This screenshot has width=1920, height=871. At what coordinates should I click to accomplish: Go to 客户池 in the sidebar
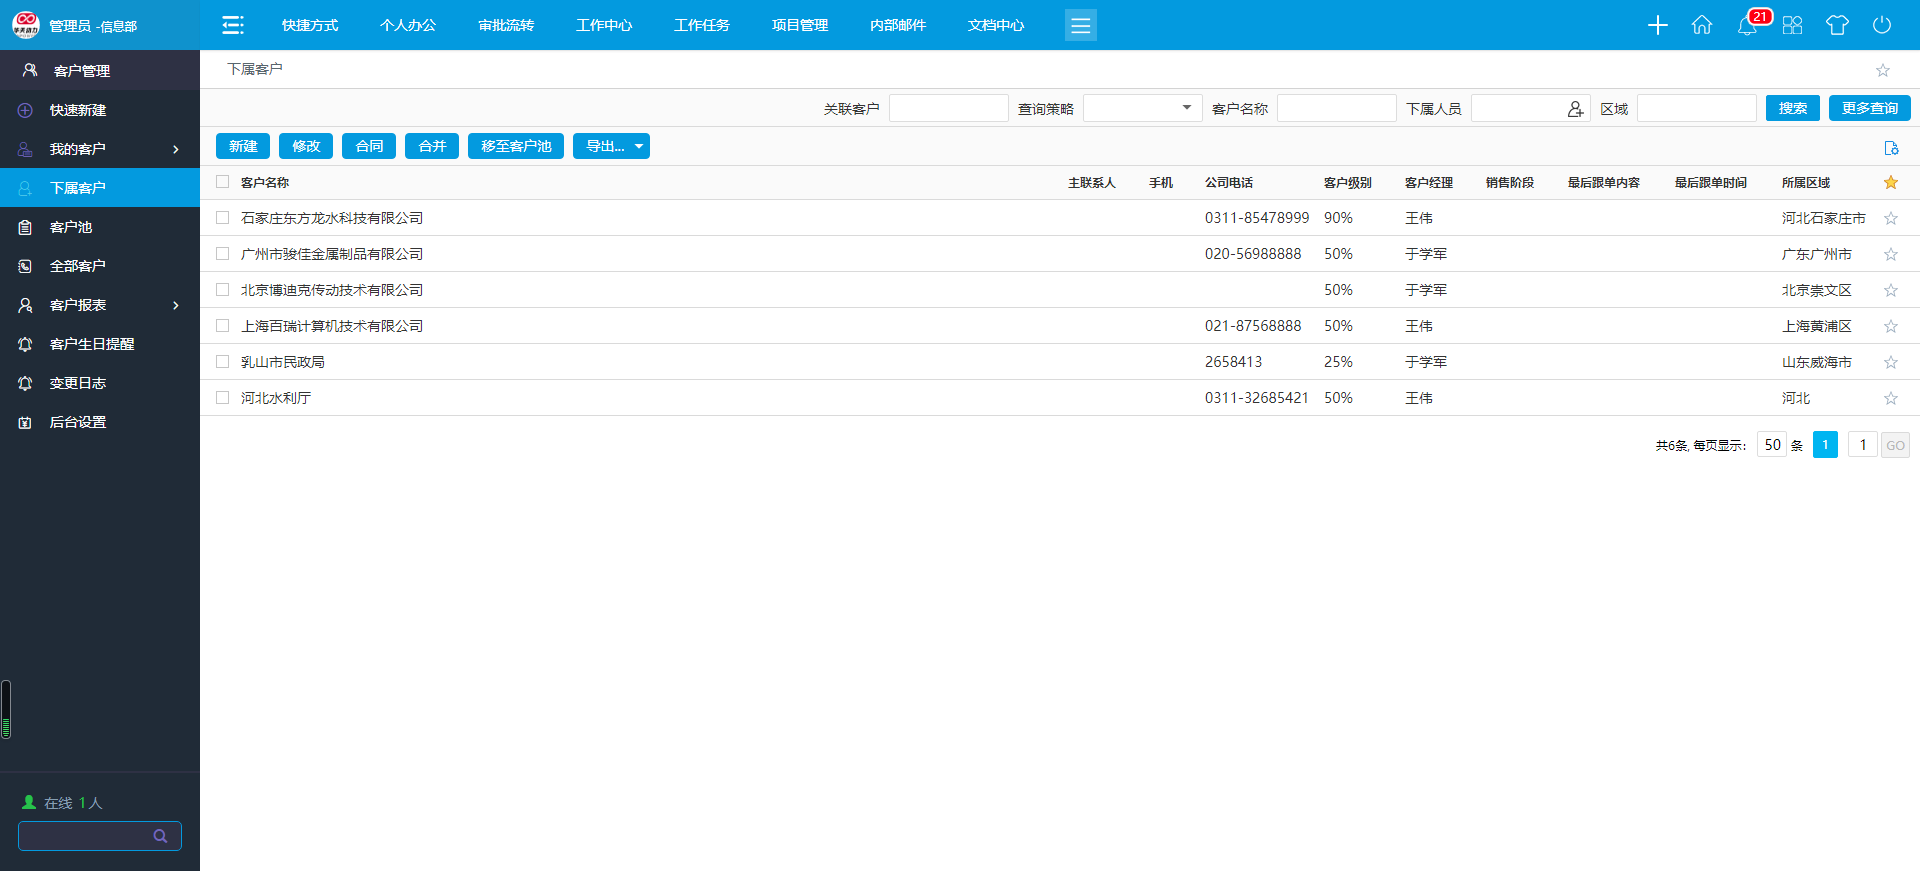pos(71,227)
